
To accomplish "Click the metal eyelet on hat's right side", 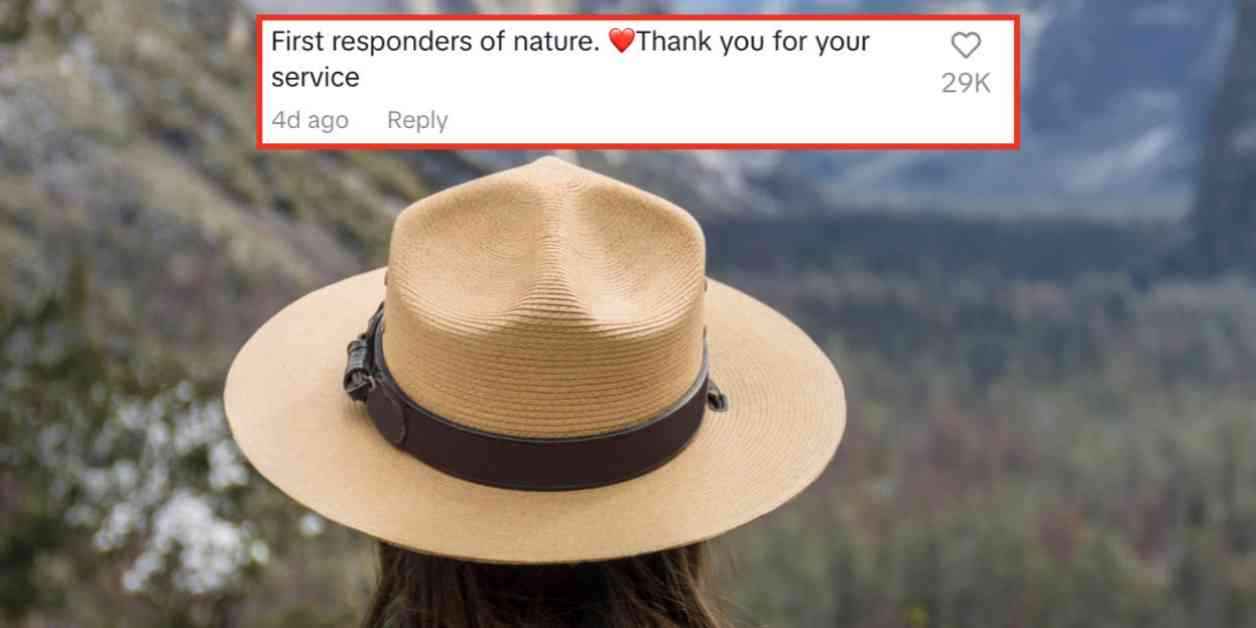I will pyautogui.click(x=717, y=398).
